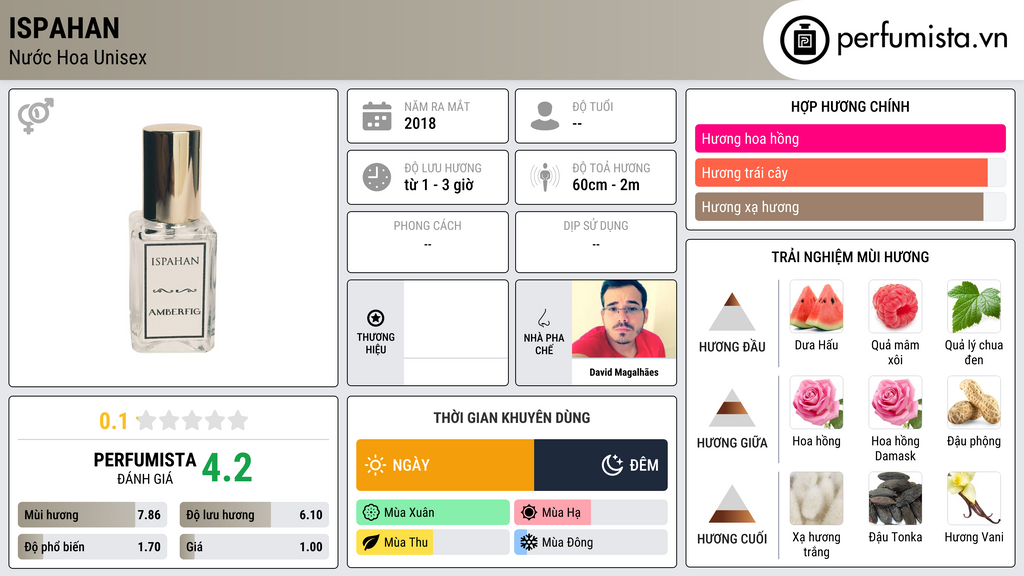Select the Hương Vani vanilla image
1024x576 pixels.
[x=974, y=498]
